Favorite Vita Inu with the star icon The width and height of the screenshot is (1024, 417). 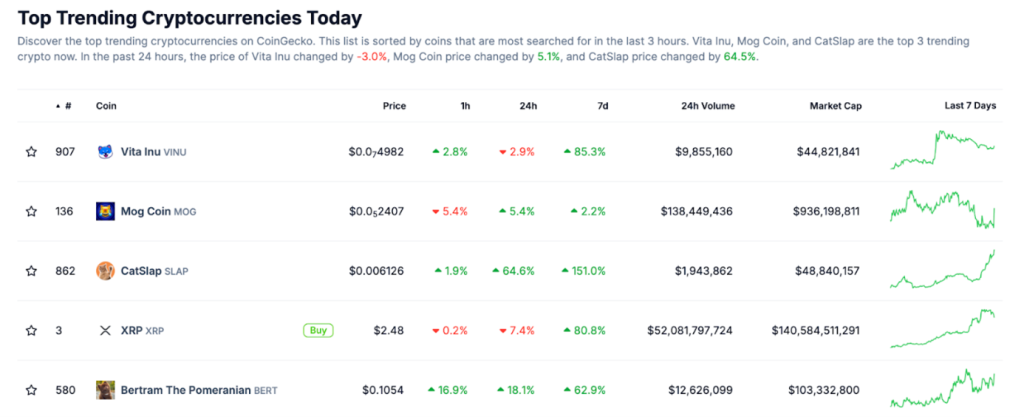coord(31,152)
